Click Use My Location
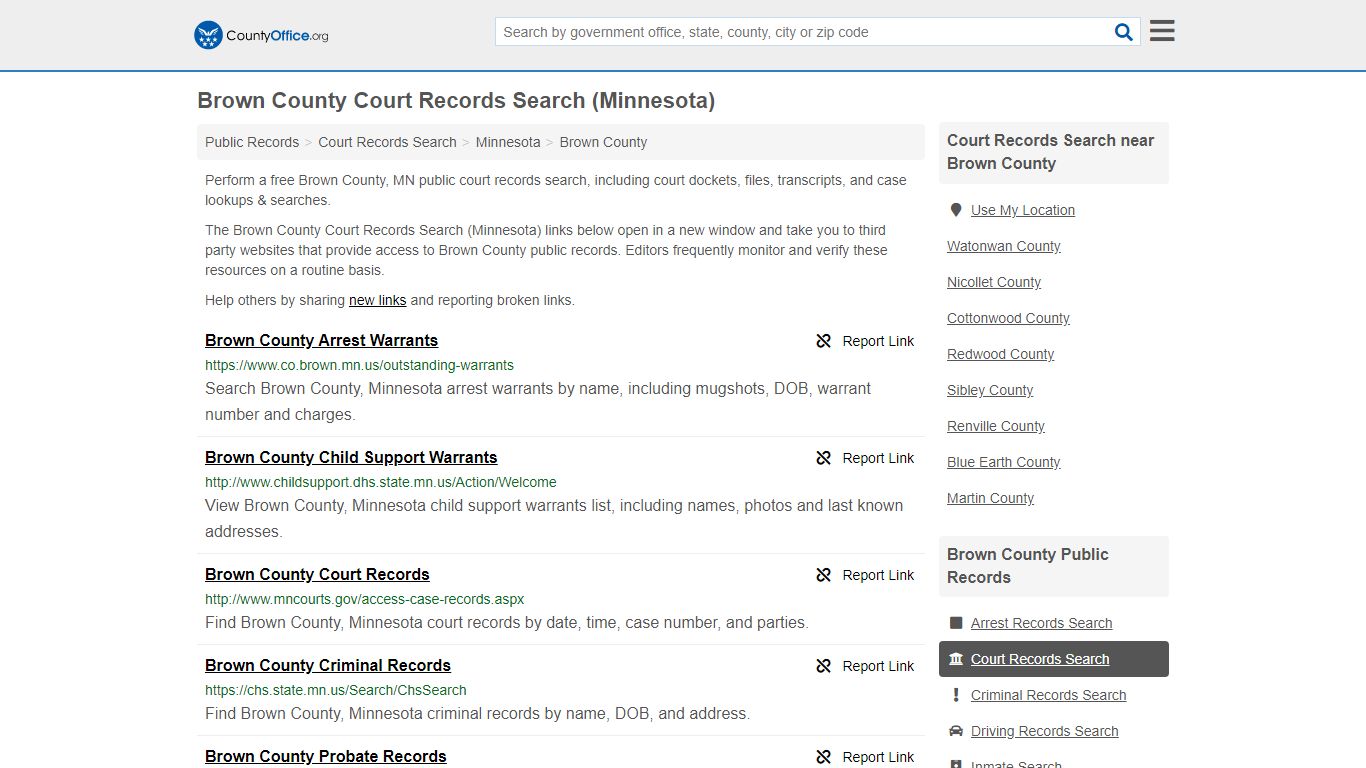1366x768 pixels. 1022,210
